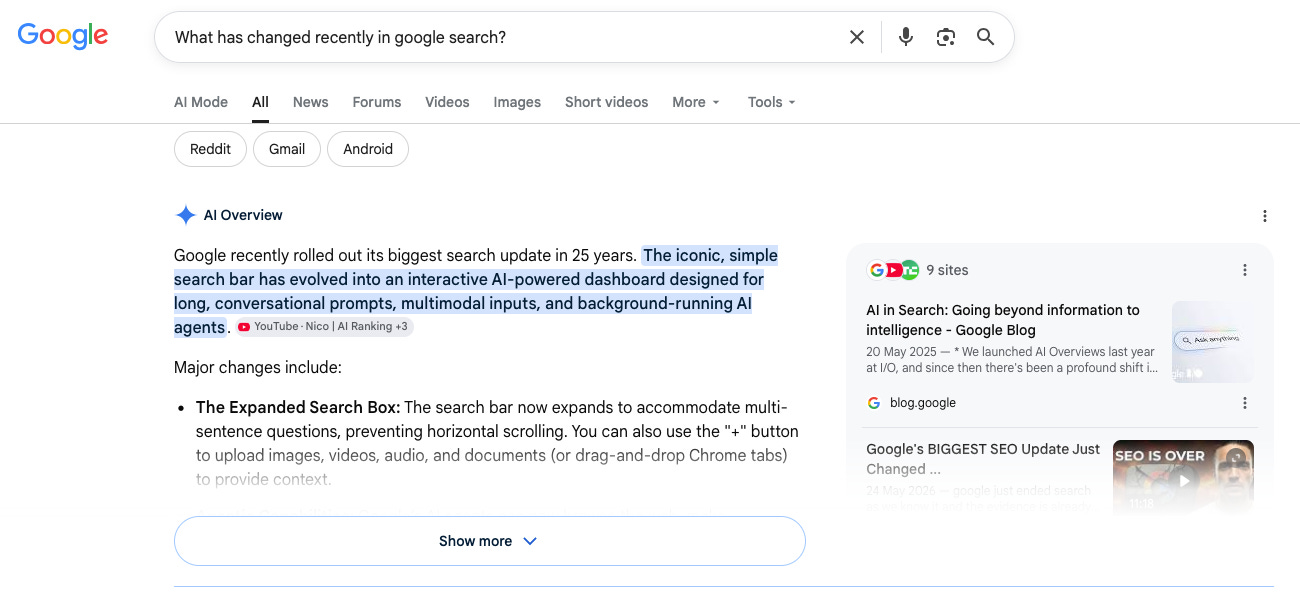Open the 9 sites three-dot menu
This screenshot has height=603, width=1300.
1245,270
